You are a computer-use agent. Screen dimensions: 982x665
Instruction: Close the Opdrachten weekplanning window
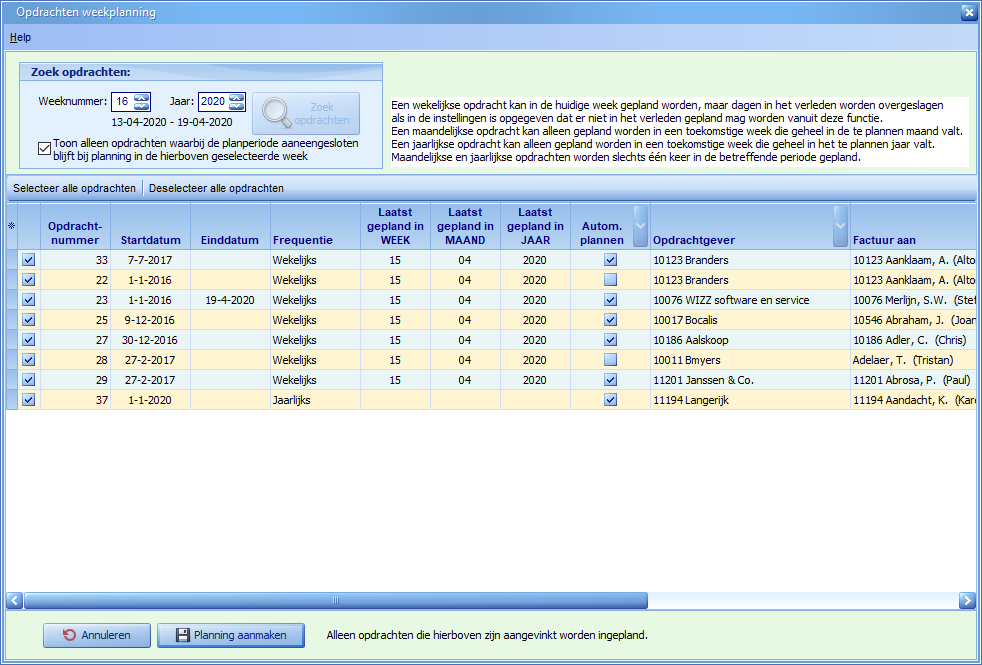coord(968,13)
